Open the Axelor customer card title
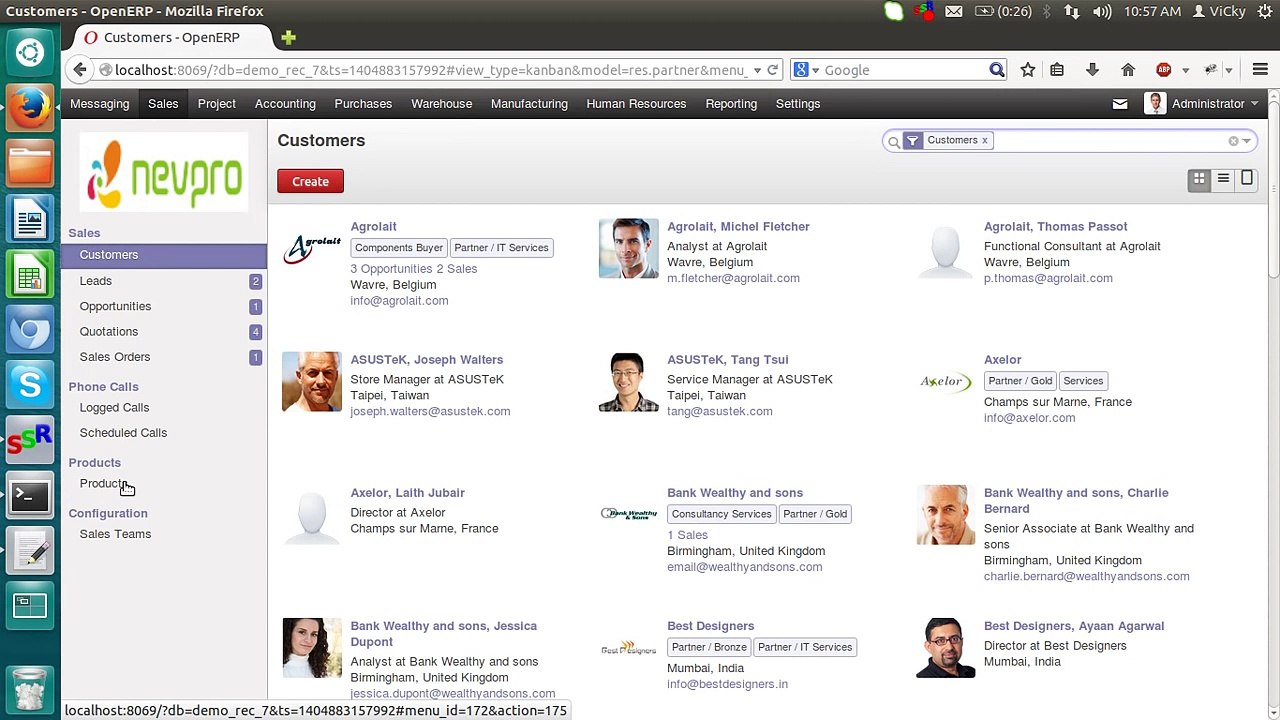 (x=1002, y=359)
